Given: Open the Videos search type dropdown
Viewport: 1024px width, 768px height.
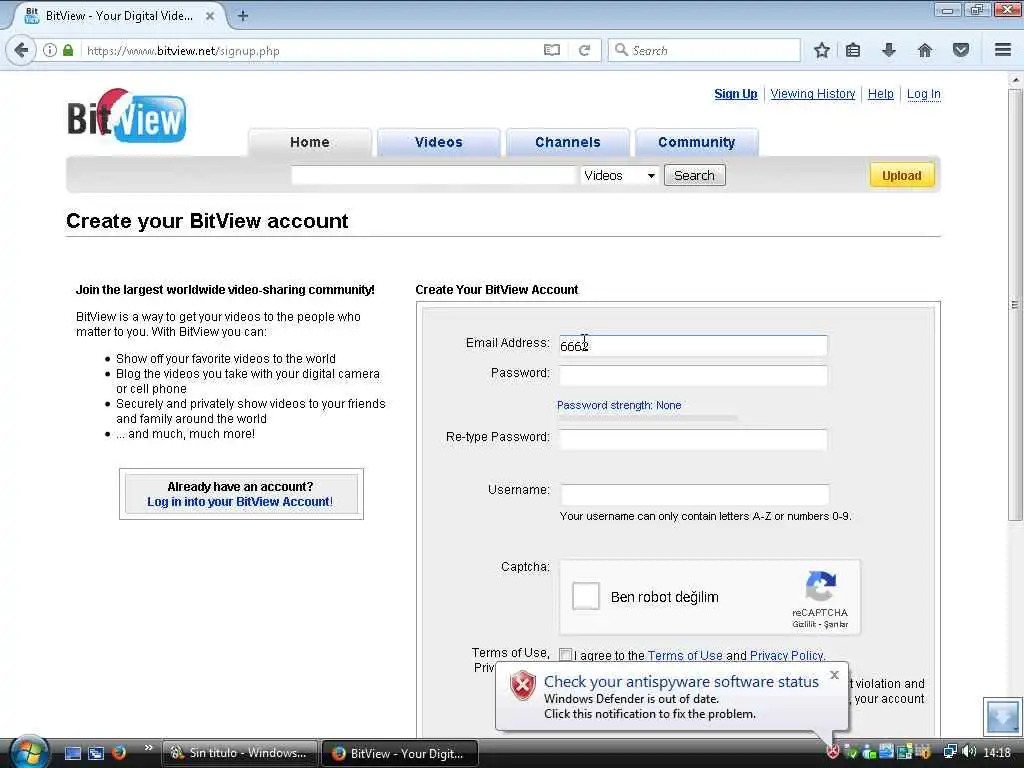Looking at the screenshot, I should click(618, 175).
